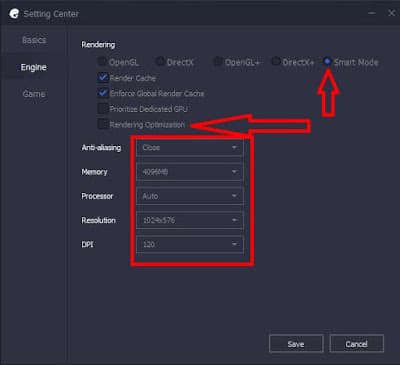Open the Basics settings tab
Viewport: 400px width, 365px height.
tap(34, 40)
